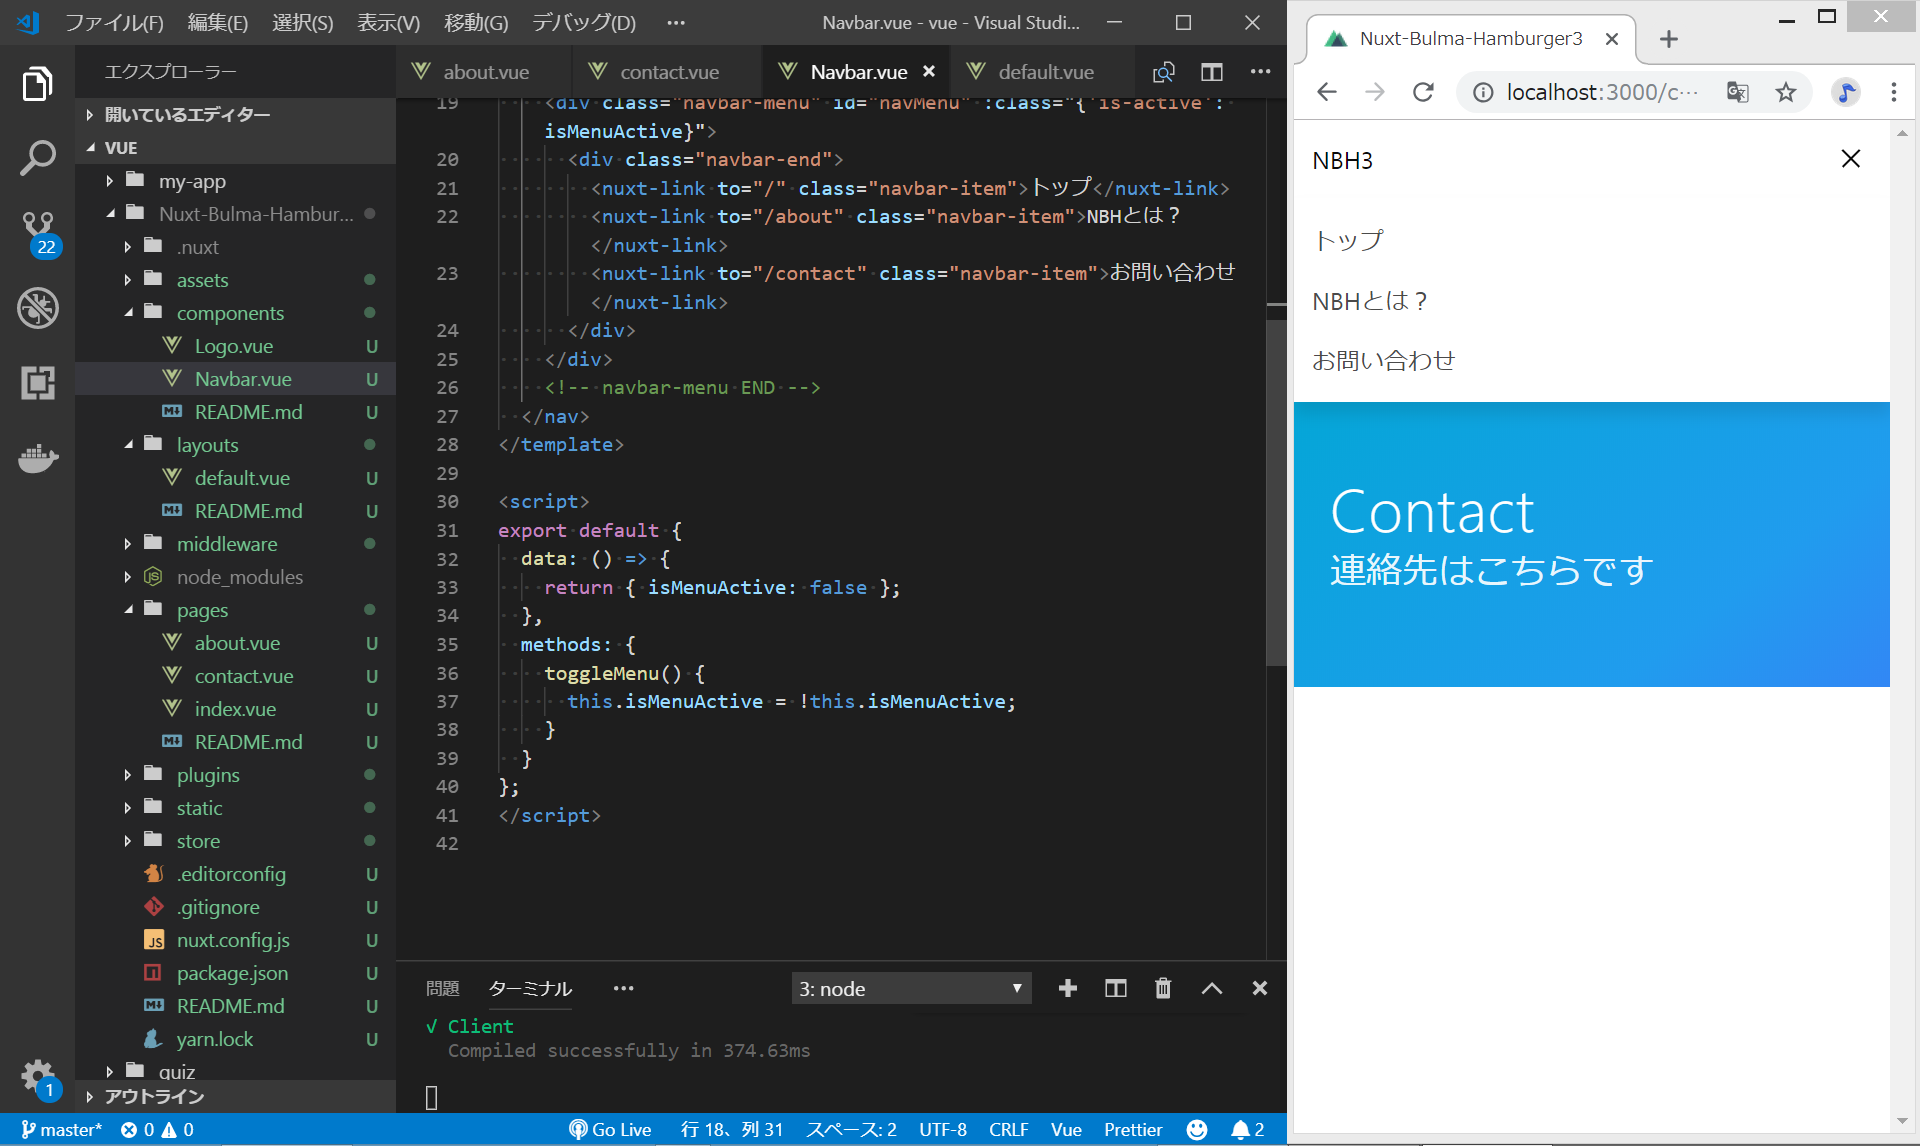This screenshot has width=1920, height=1146.
Task: Click the NBHとは？ link in browser
Action: [1369, 301]
